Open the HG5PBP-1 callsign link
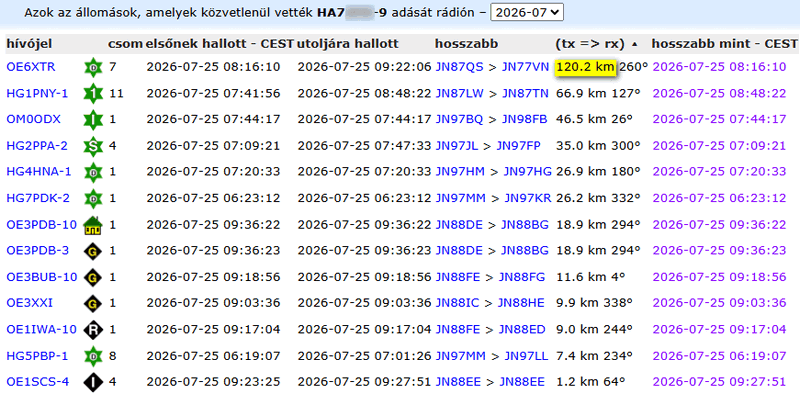This screenshot has height=394, width=800. [x=37, y=356]
